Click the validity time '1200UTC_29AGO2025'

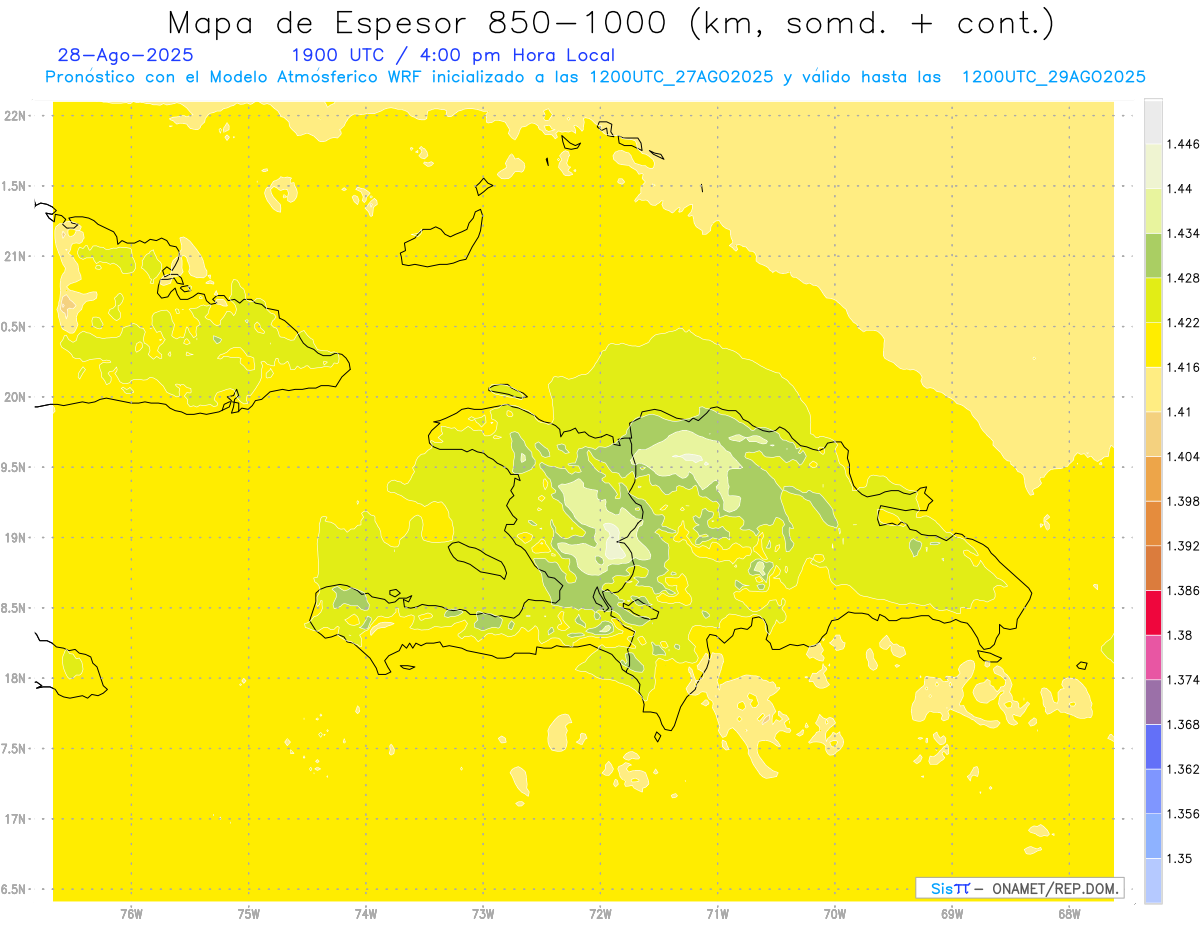click(1053, 77)
